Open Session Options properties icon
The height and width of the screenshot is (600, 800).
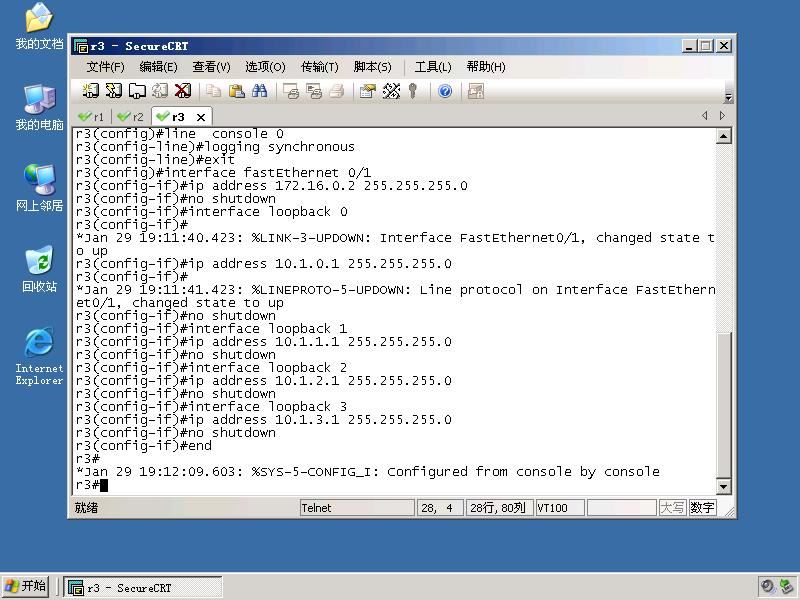[x=367, y=91]
